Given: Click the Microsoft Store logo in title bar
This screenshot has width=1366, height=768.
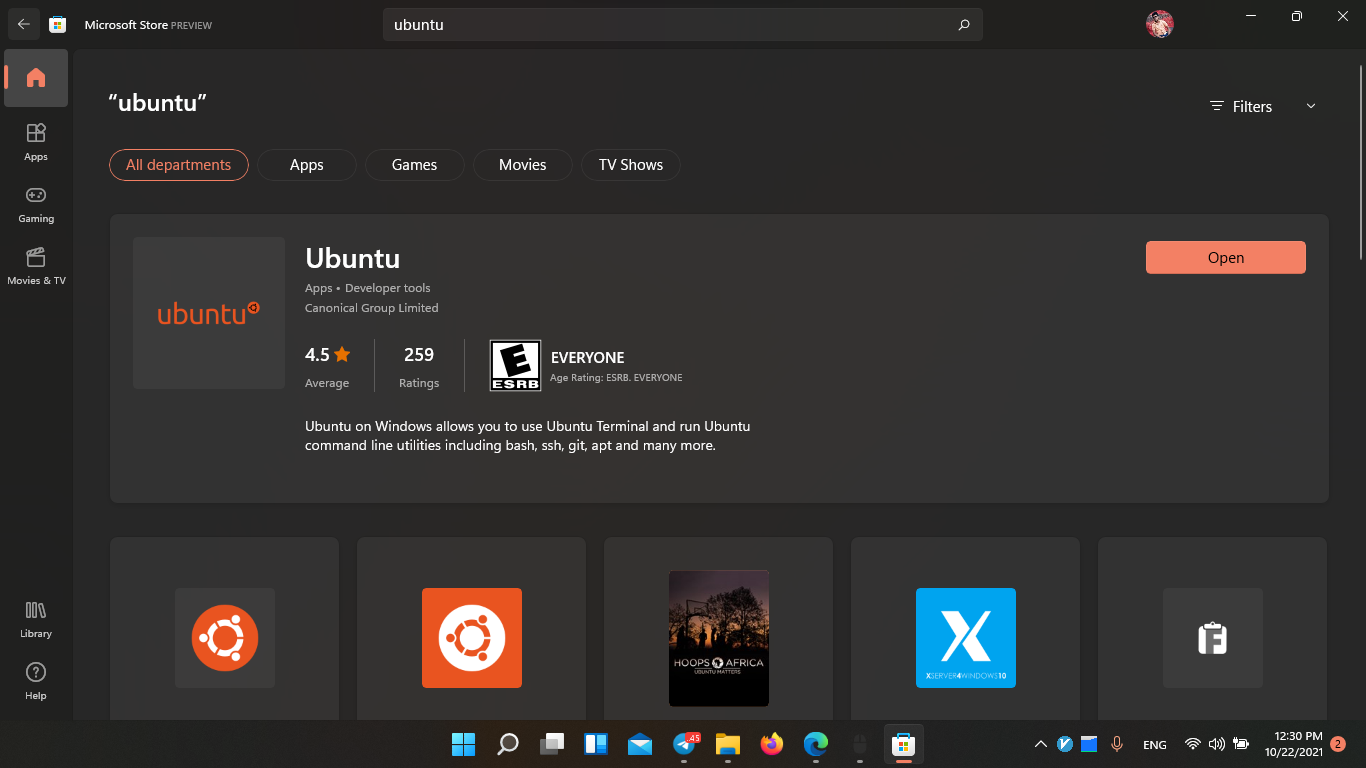Looking at the screenshot, I should click(x=58, y=24).
